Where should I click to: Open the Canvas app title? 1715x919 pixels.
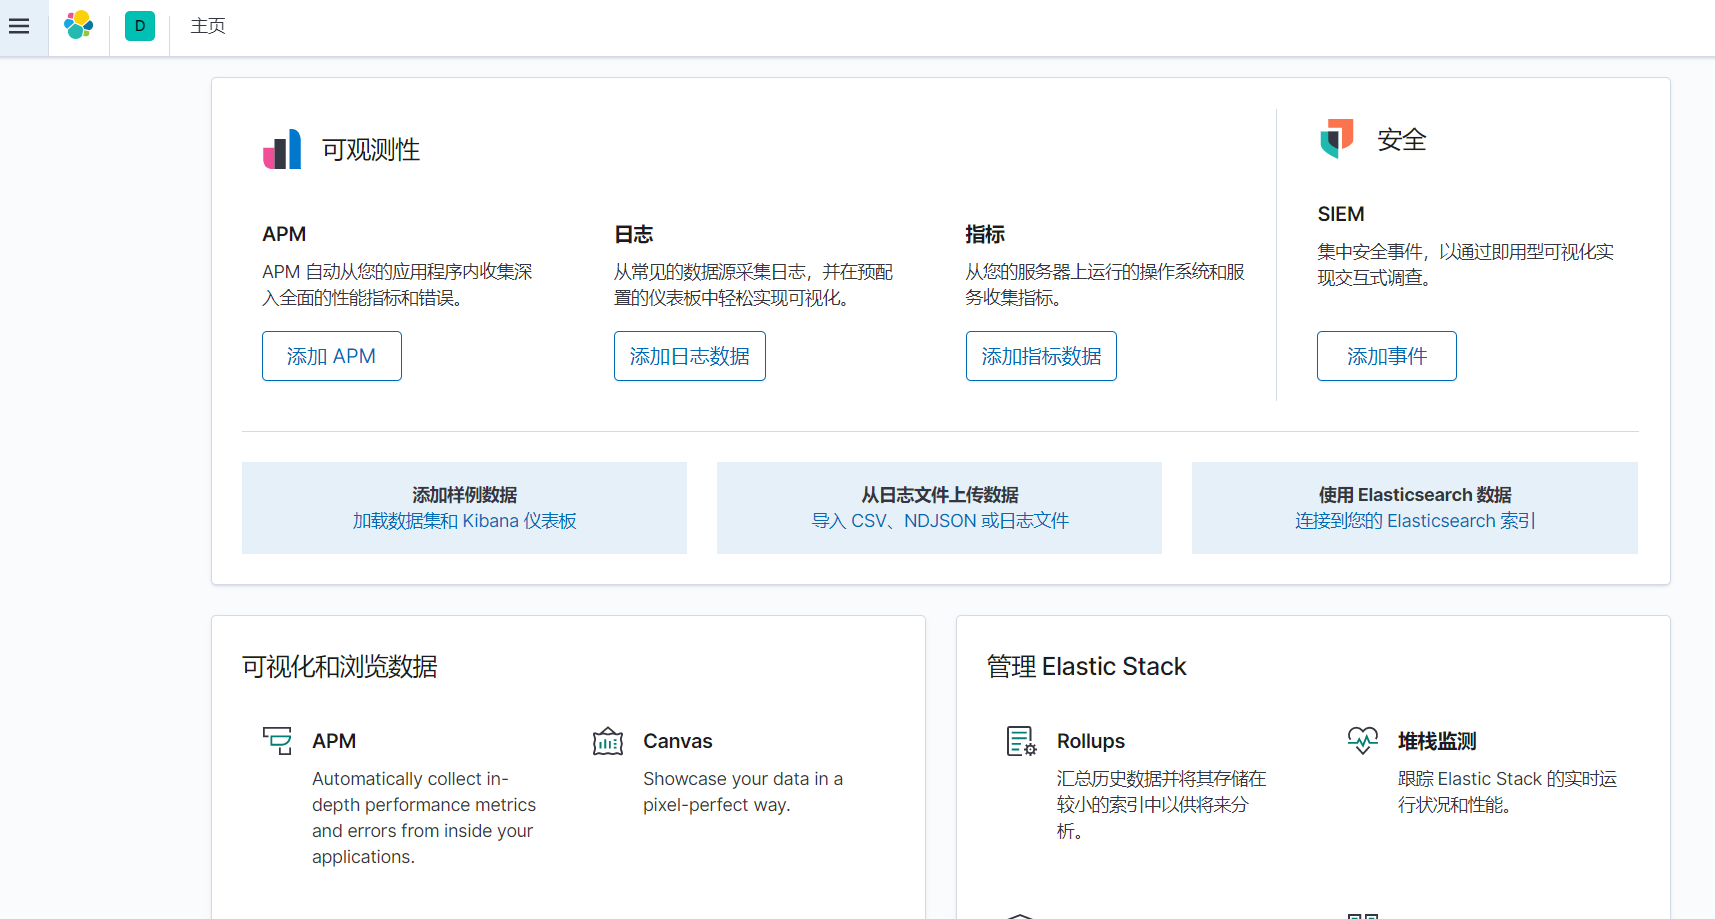(x=678, y=741)
